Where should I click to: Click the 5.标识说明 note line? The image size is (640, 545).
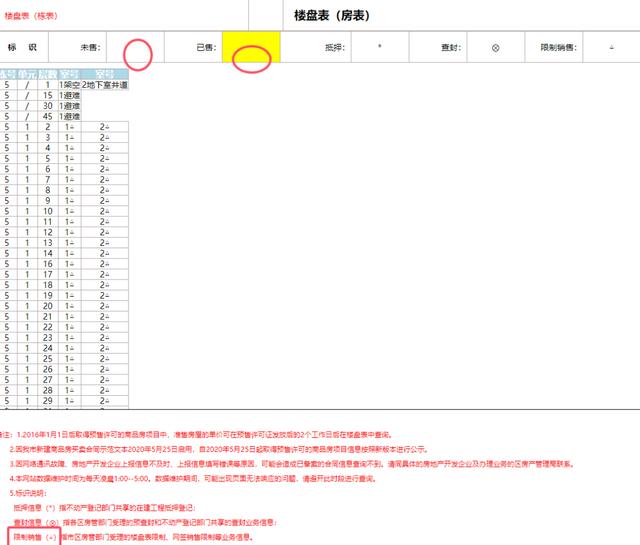pyautogui.click(x=28, y=493)
